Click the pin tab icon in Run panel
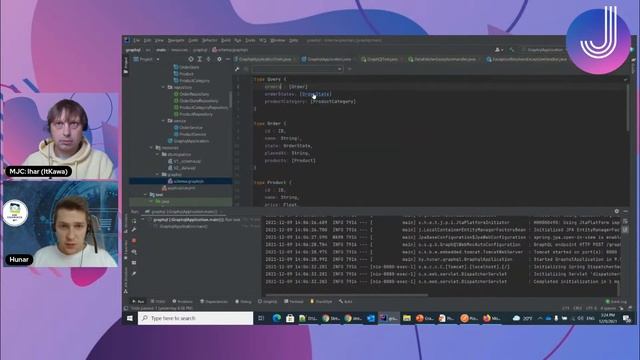The width and height of the screenshot is (640, 360). point(134,273)
